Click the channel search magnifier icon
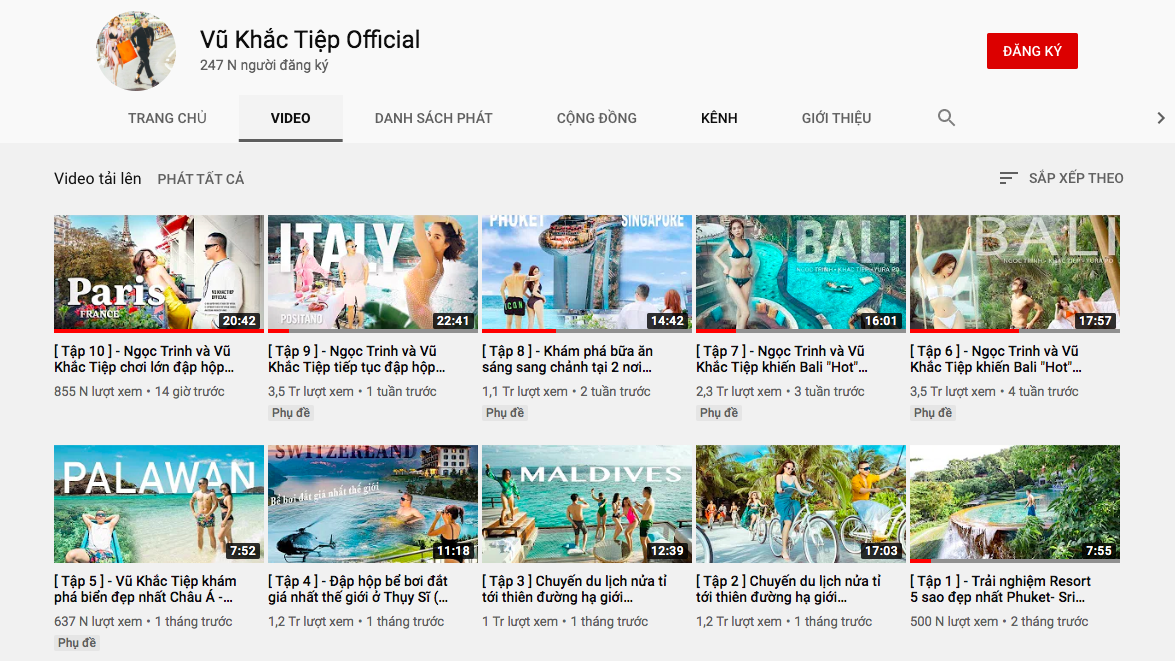Viewport: 1175px width, 661px height. click(x=946, y=118)
